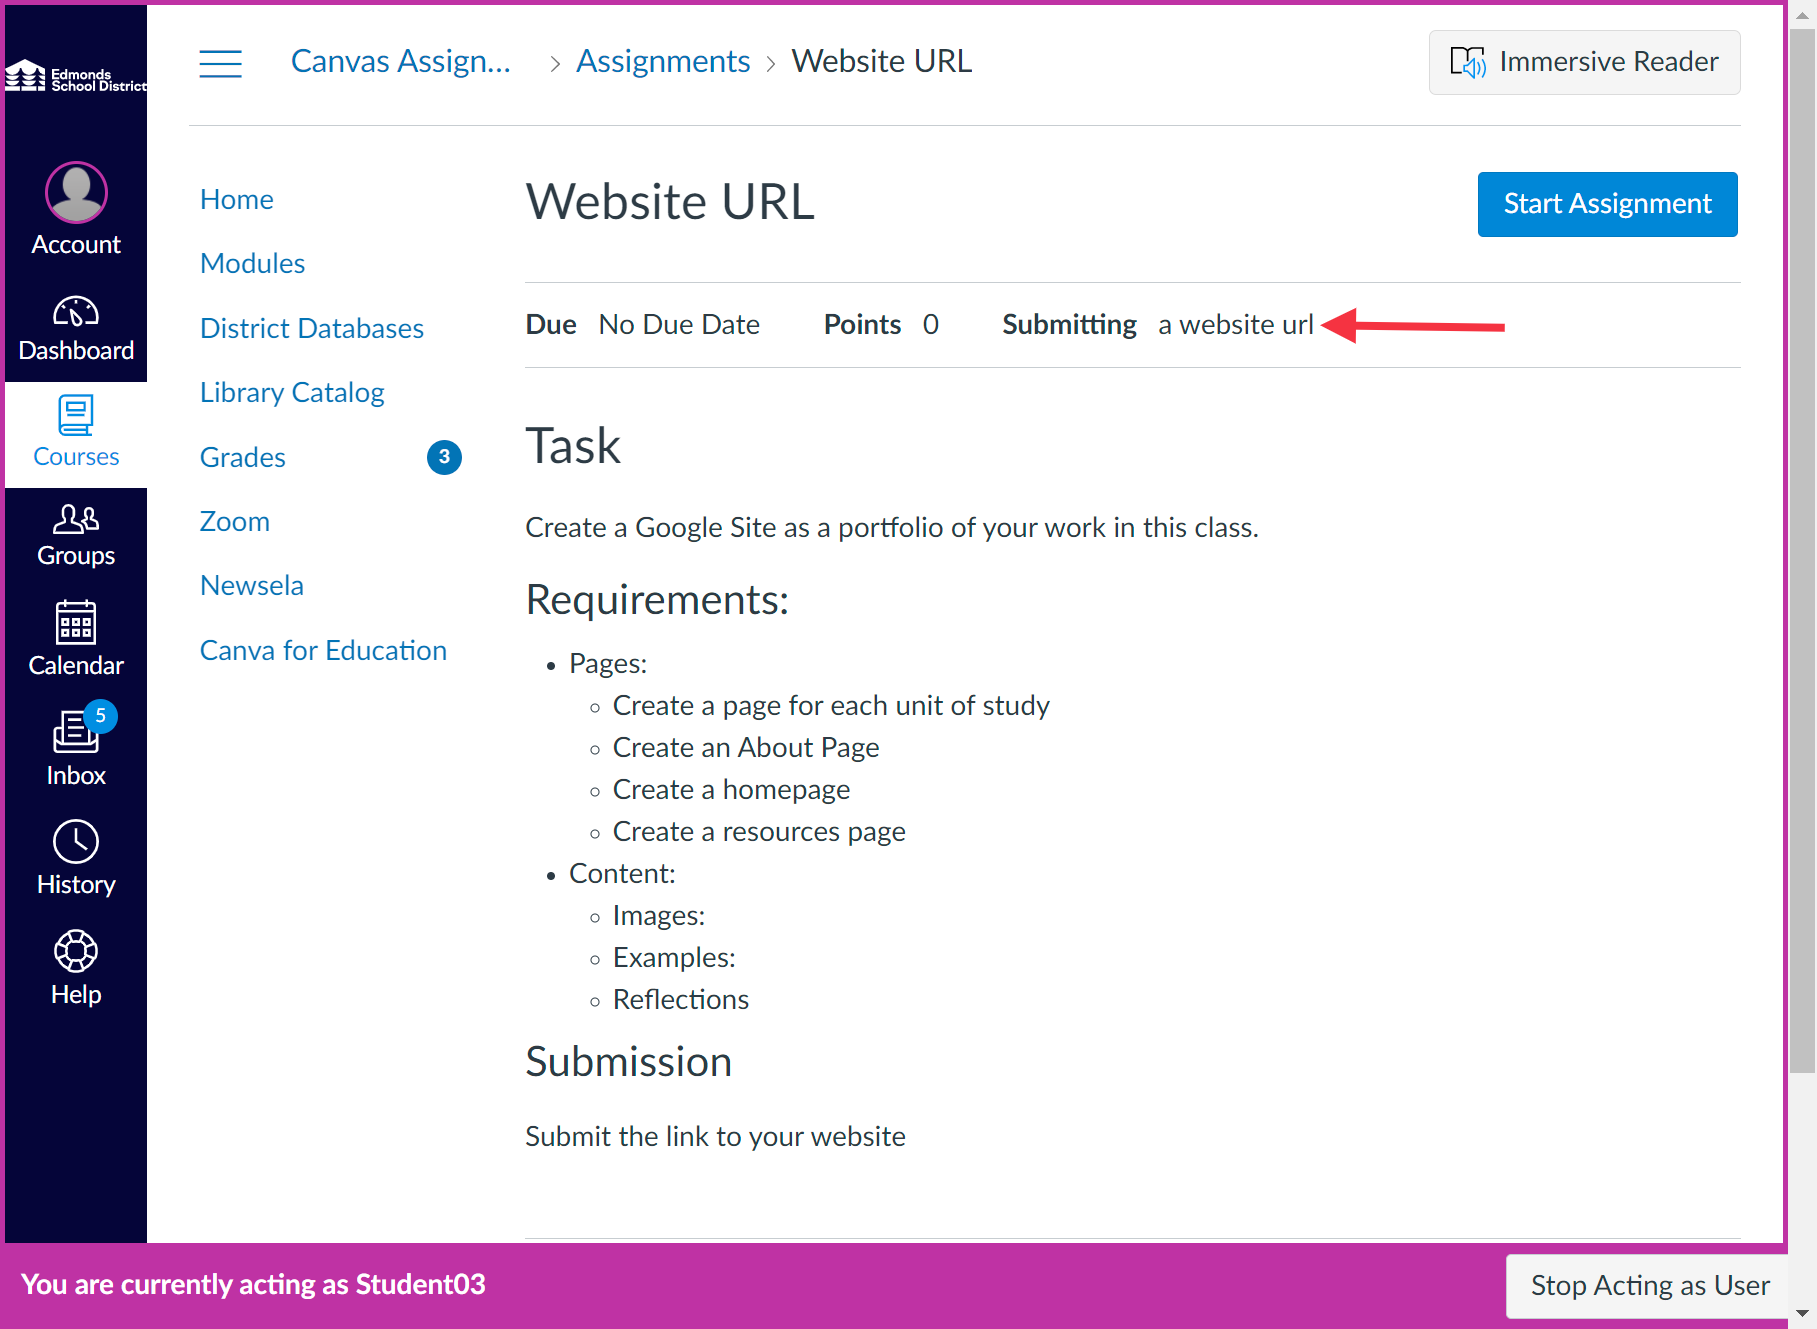The image size is (1817, 1329).
Task: Open District Databases link
Action: pyautogui.click(x=312, y=328)
